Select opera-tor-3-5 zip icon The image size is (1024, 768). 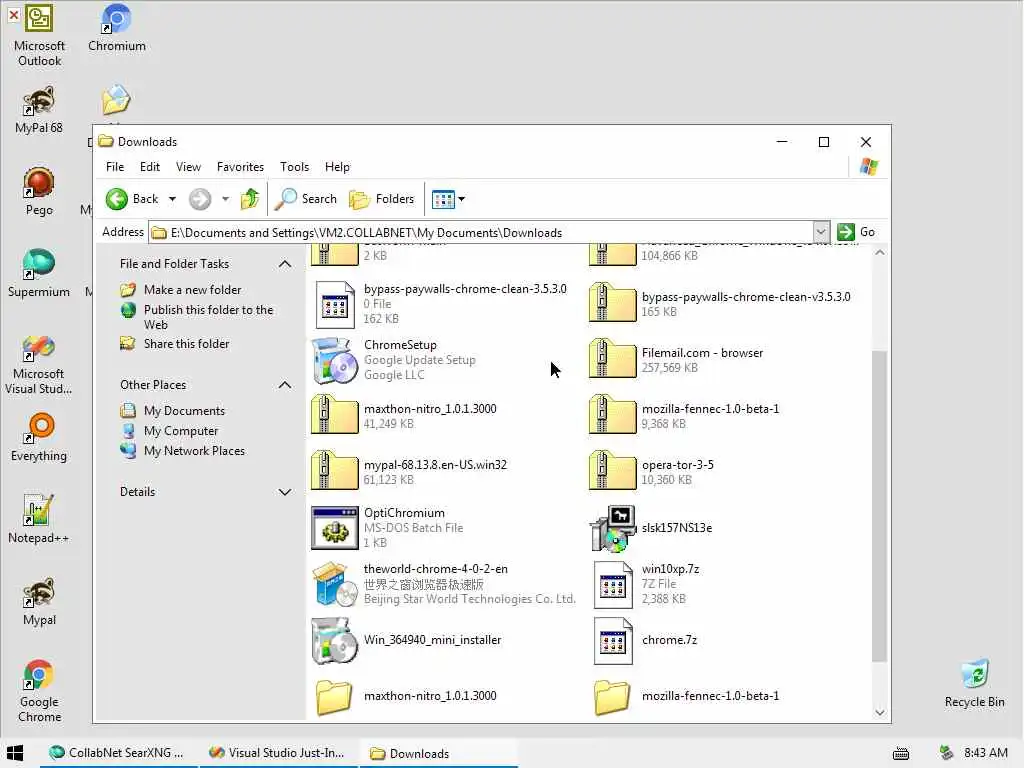(613, 470)
